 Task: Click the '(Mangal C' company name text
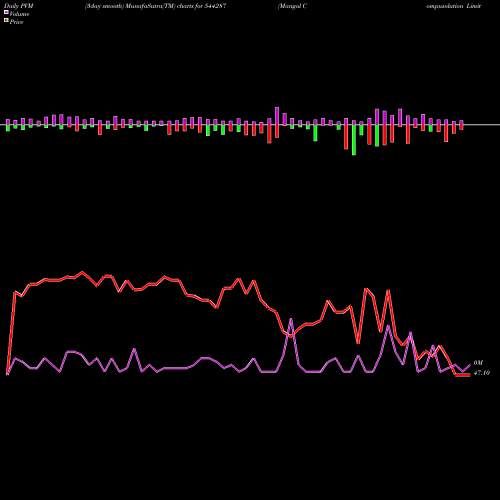292,6
